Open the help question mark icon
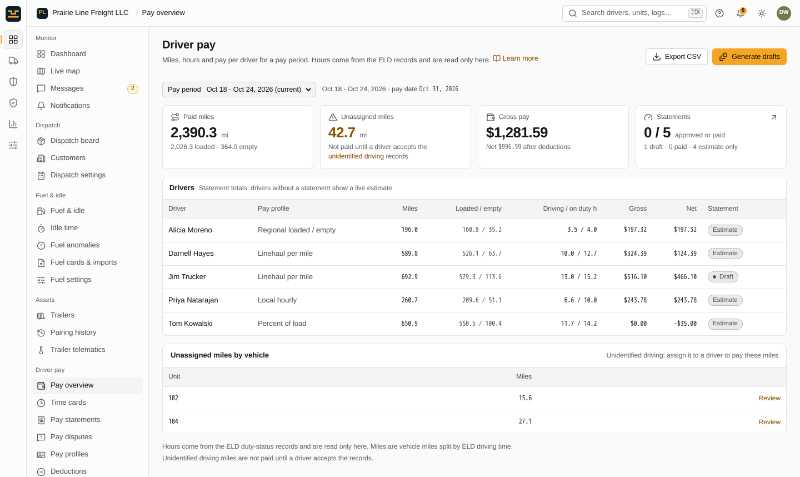Viewport: 800px width, 477px height. 719,13
